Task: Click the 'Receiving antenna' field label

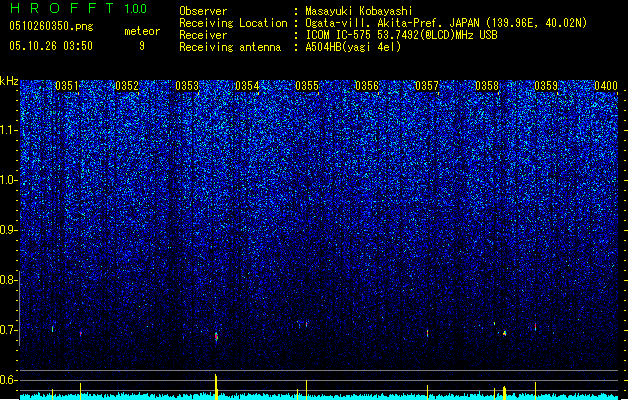Action: tap(230, 47)
